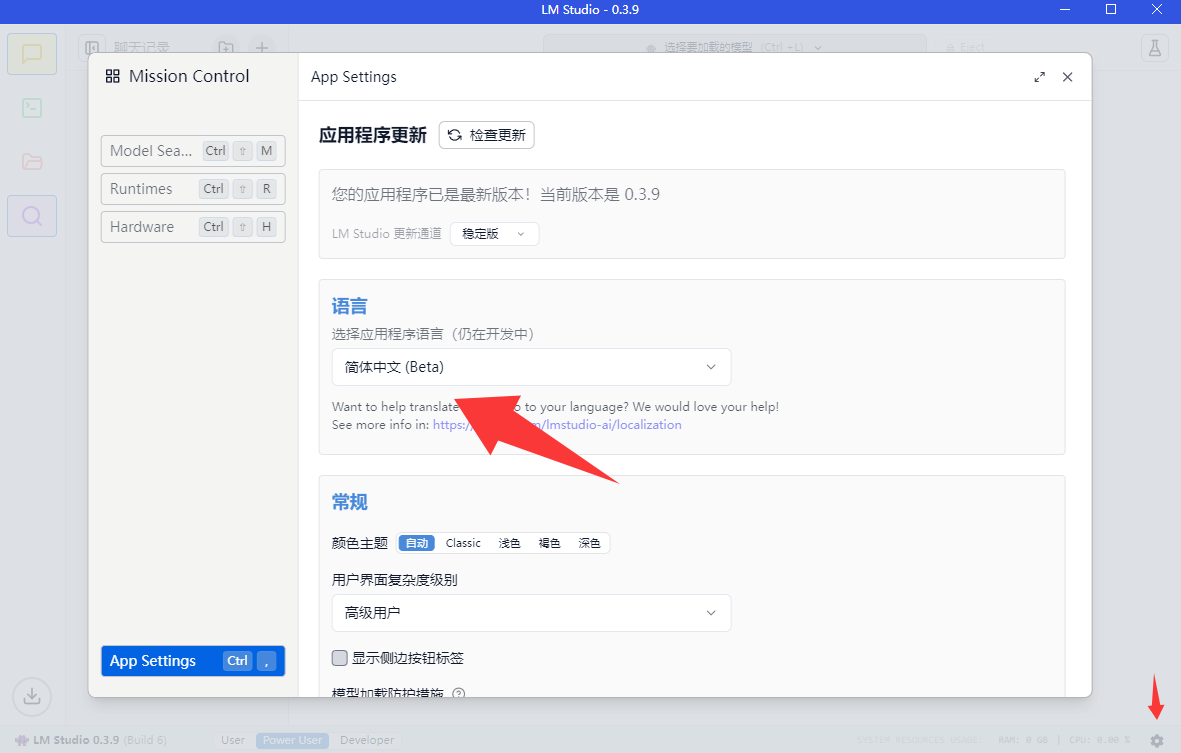The height and width of the screenshot is (753, 1181).
Task: Click the Mission Control grid icon
Action: [112, 76]
